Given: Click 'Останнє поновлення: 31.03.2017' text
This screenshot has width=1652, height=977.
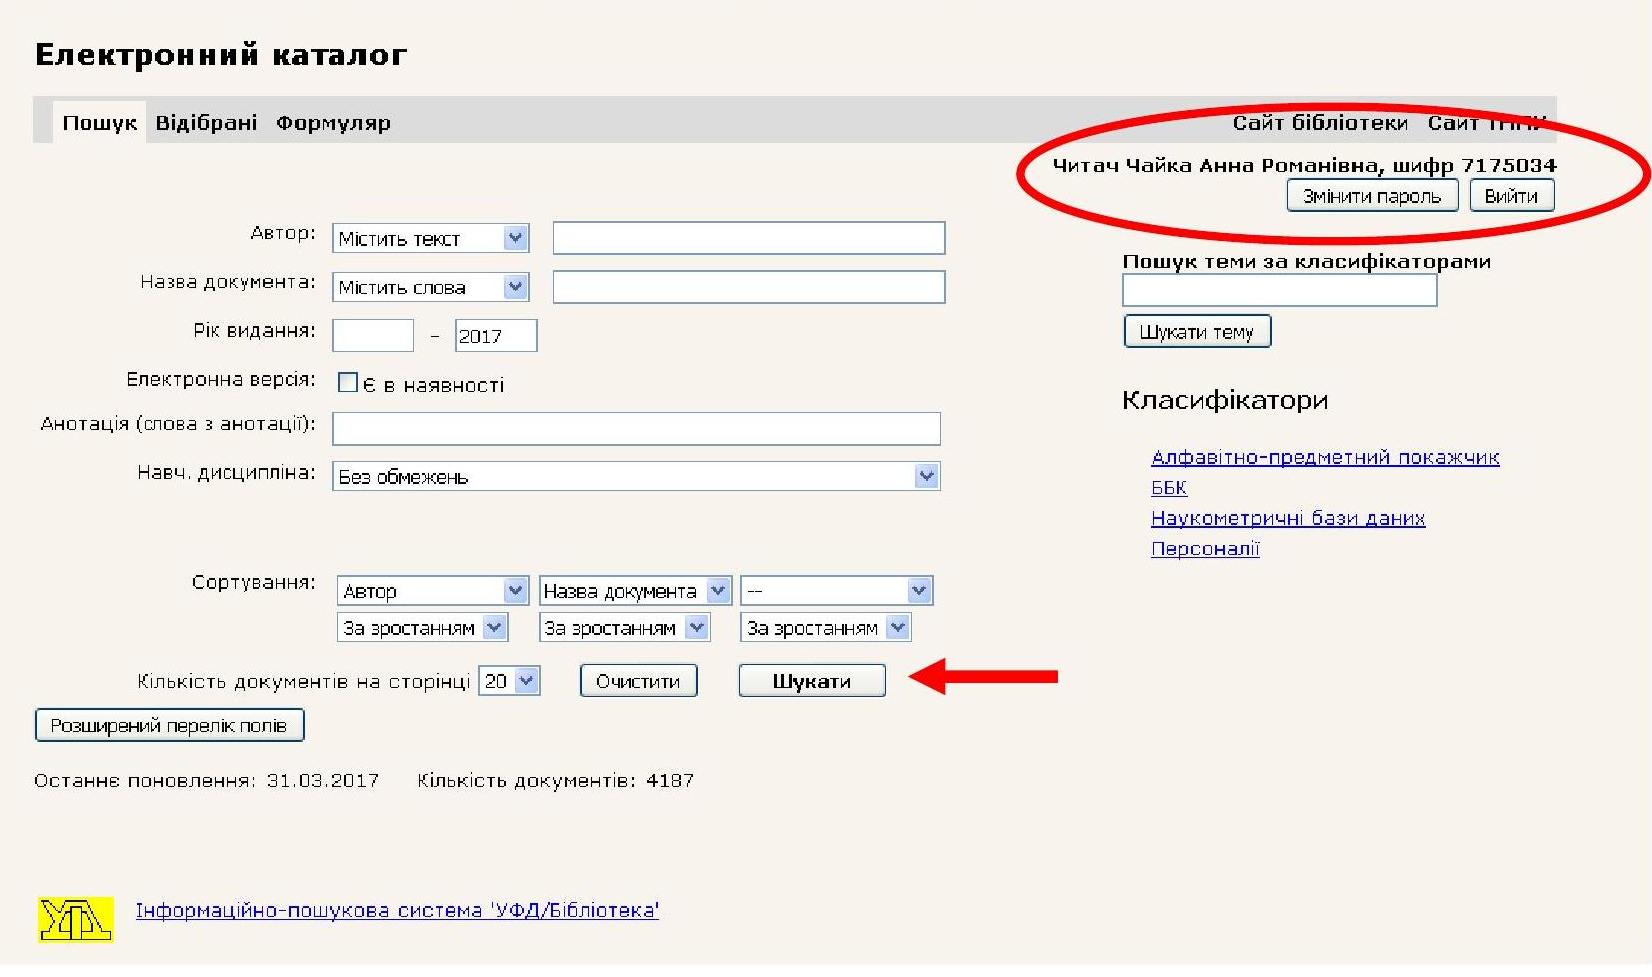Looking at the screenshot, I should (x=207, y=780).
